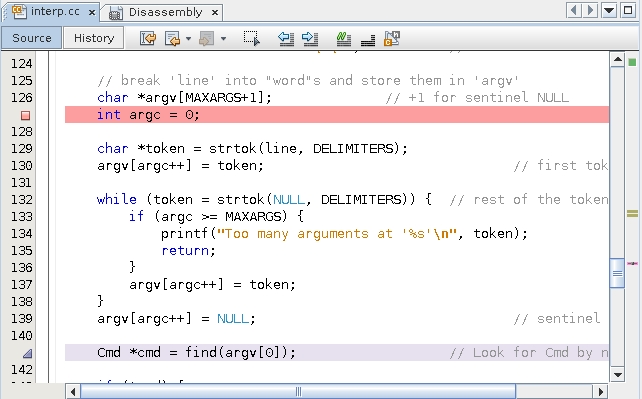
Task: Click the interp.cc file icon on its tab
Action: [x=19, y=11]
